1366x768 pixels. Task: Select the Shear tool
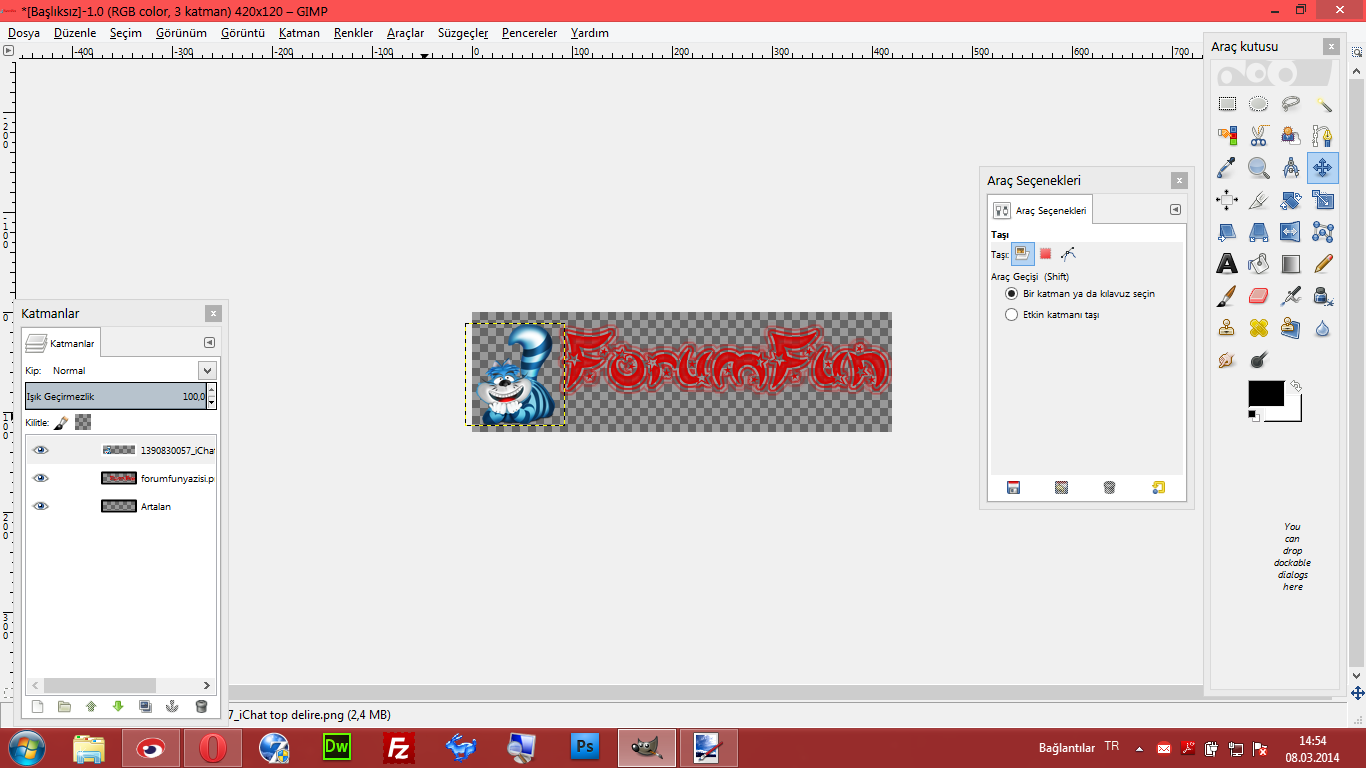[1227, 231]
